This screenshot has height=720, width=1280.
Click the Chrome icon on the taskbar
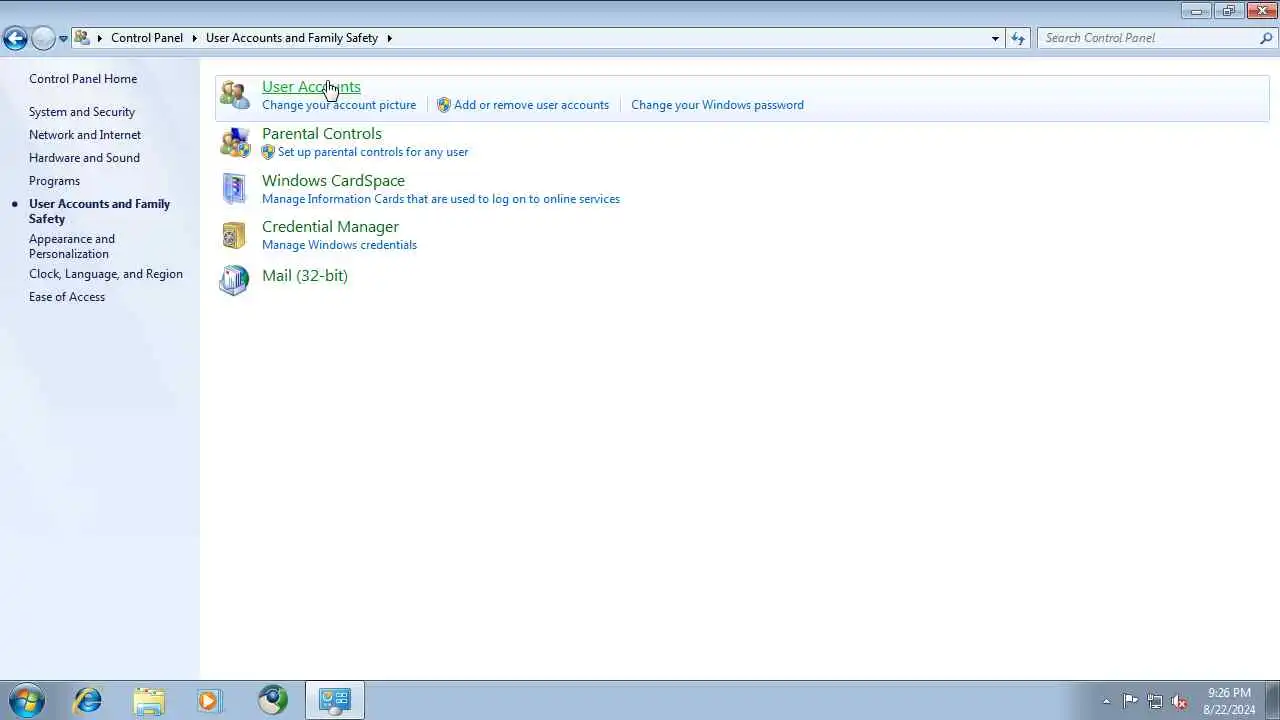(x=272, y=700)
